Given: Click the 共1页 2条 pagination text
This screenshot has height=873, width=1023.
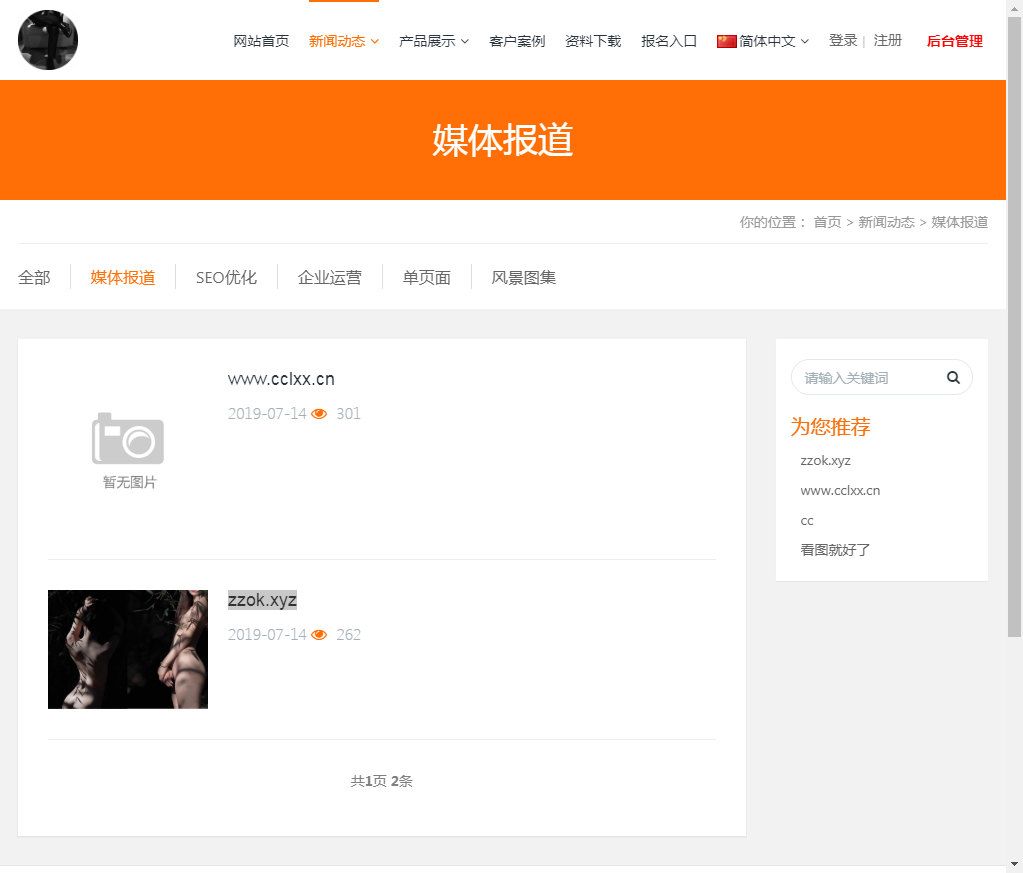Looking at the screenshot, I should pyautogui.click(x=382, y=781).
